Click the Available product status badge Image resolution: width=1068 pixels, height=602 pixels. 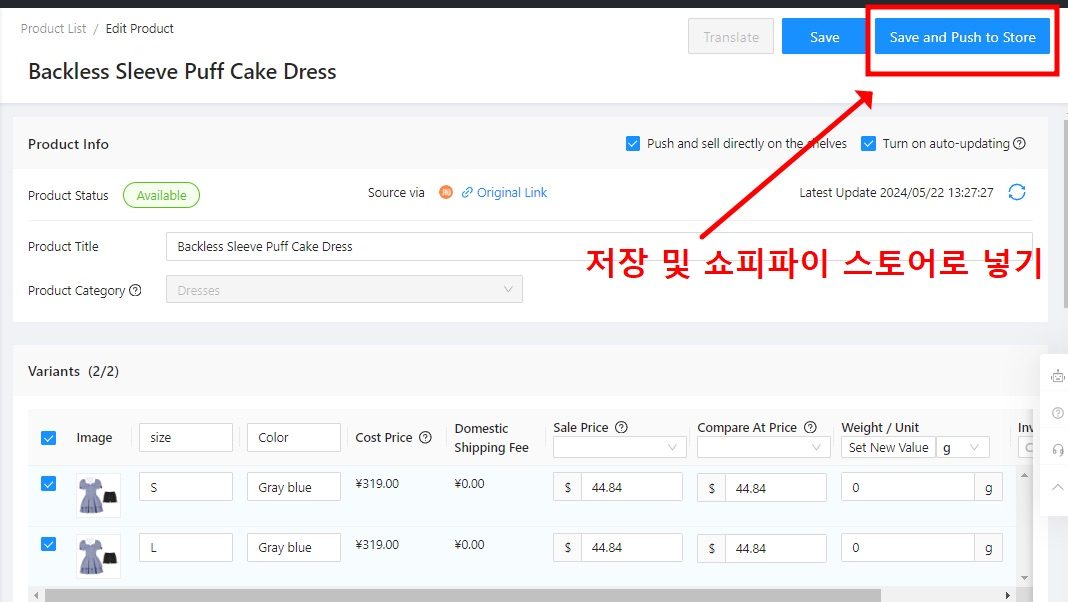(161, 195)
